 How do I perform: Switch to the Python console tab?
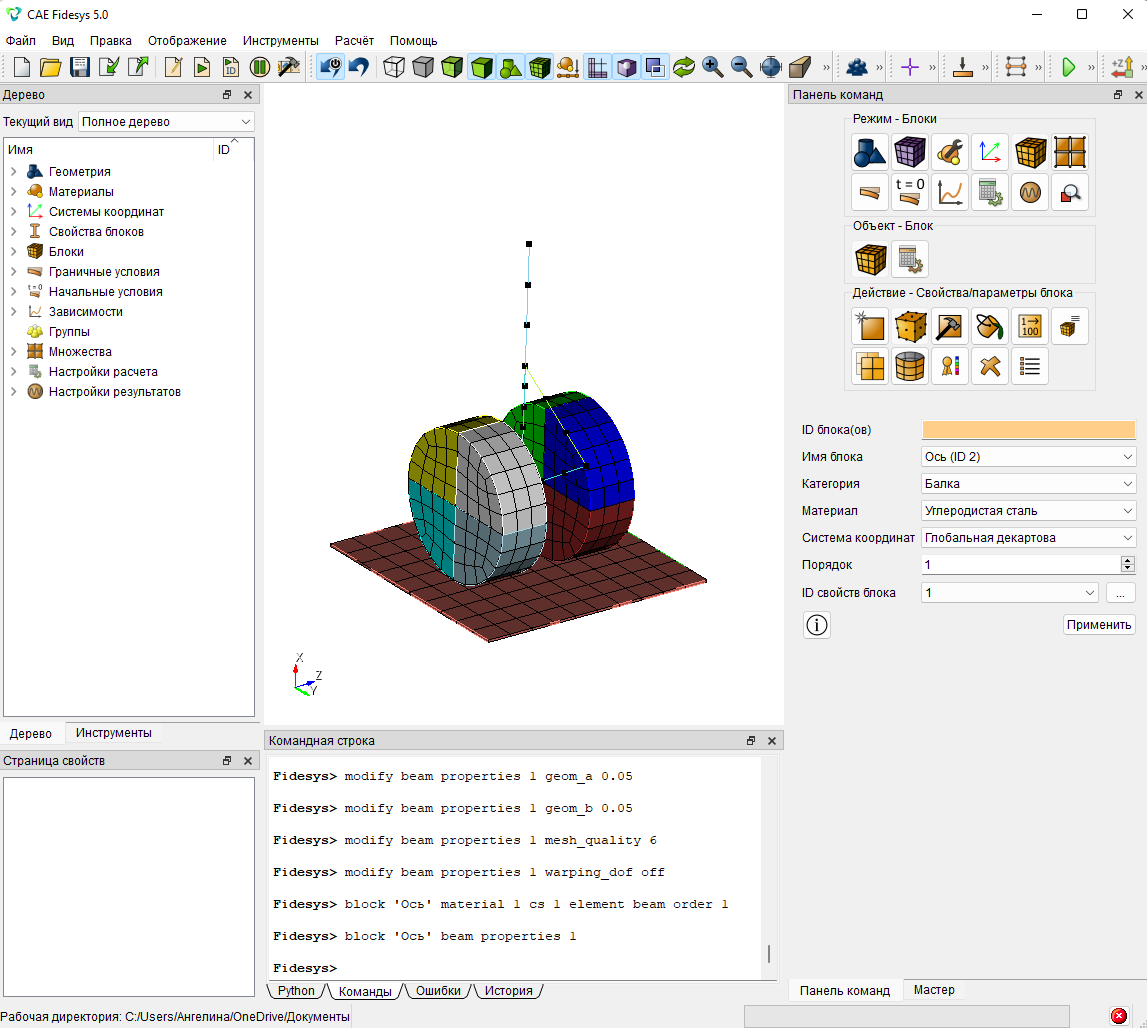click(296, 991)
